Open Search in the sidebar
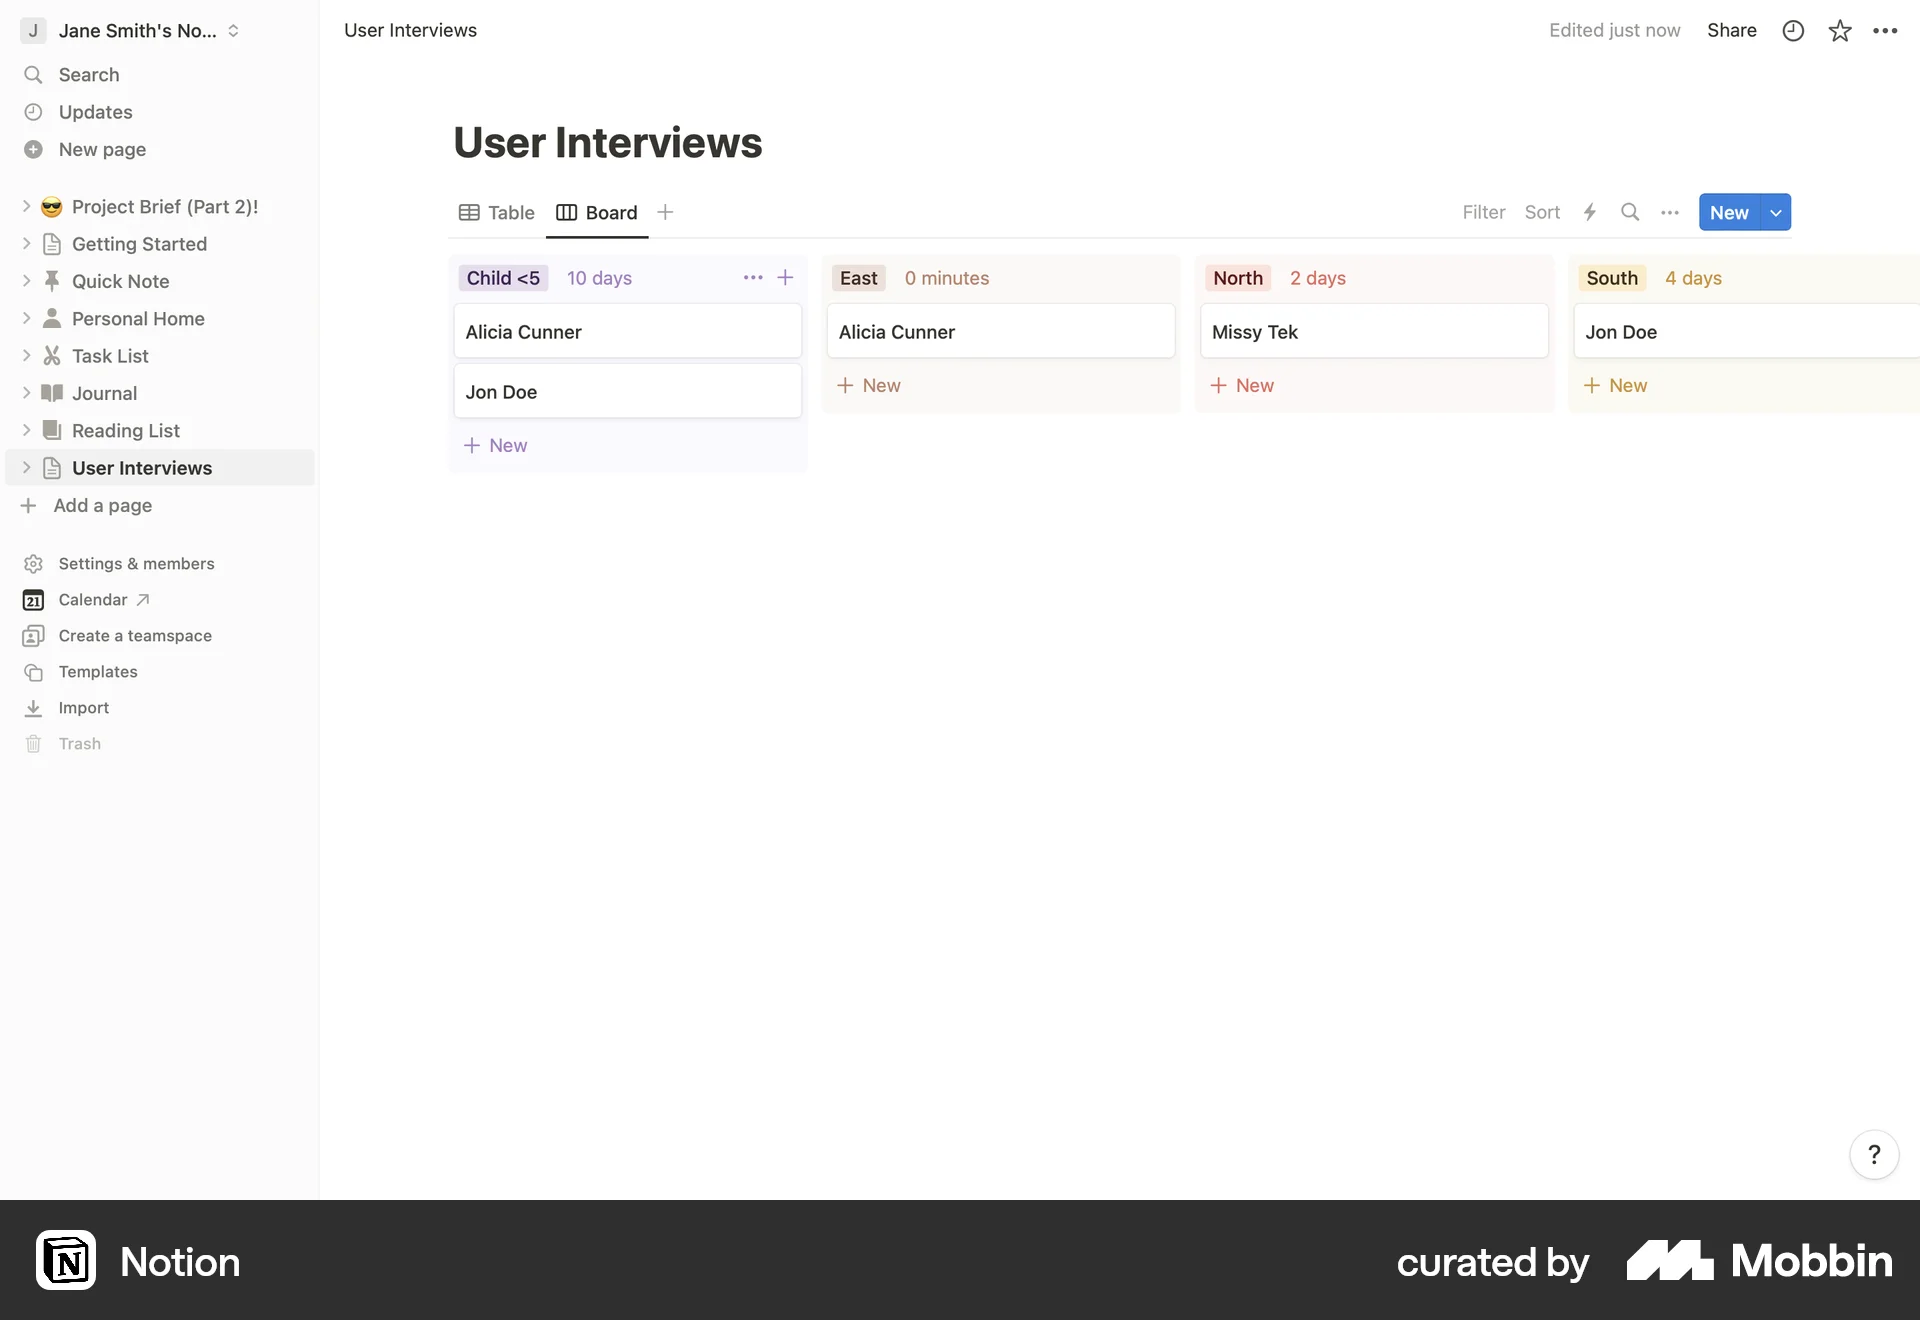The image size is (1920, 1320). (88, 74)
